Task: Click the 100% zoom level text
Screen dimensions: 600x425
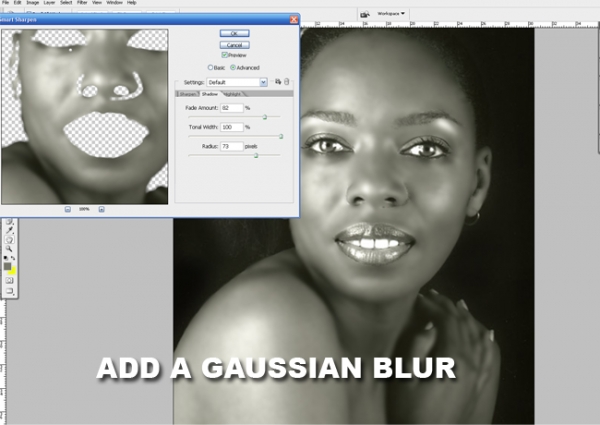Action: tap(84, 209)
